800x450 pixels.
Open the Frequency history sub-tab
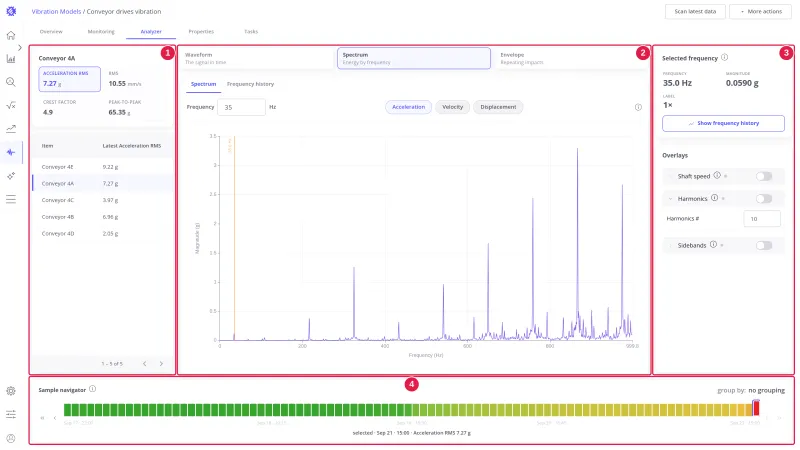click(251, 84)
